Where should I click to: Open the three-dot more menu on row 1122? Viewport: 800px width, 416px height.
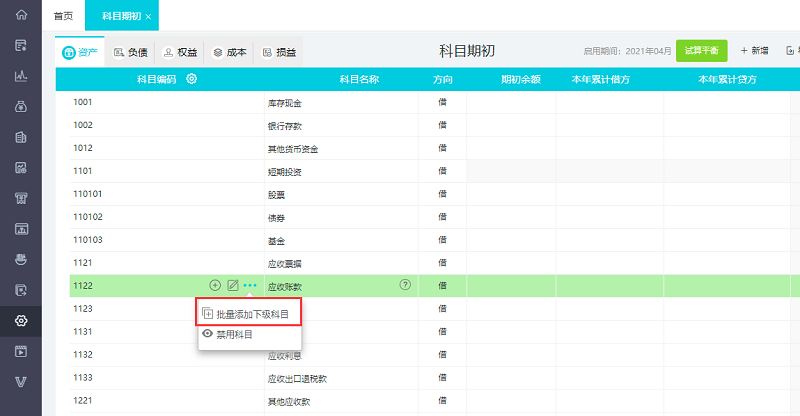(x=250, y=285)
